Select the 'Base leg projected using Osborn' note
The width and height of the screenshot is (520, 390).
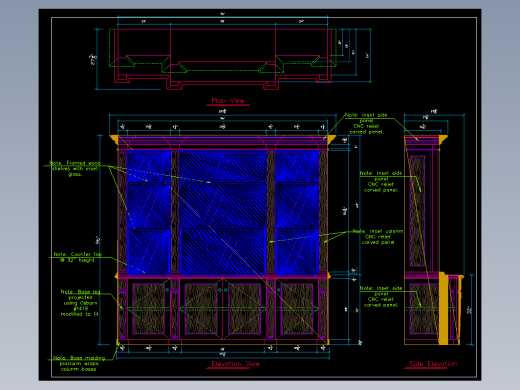pos(80,303)
